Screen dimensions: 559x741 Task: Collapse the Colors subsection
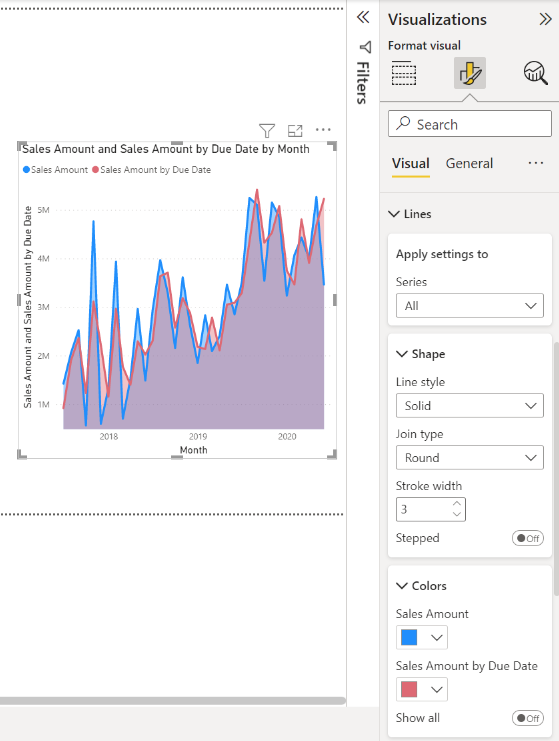pos(402,586)
